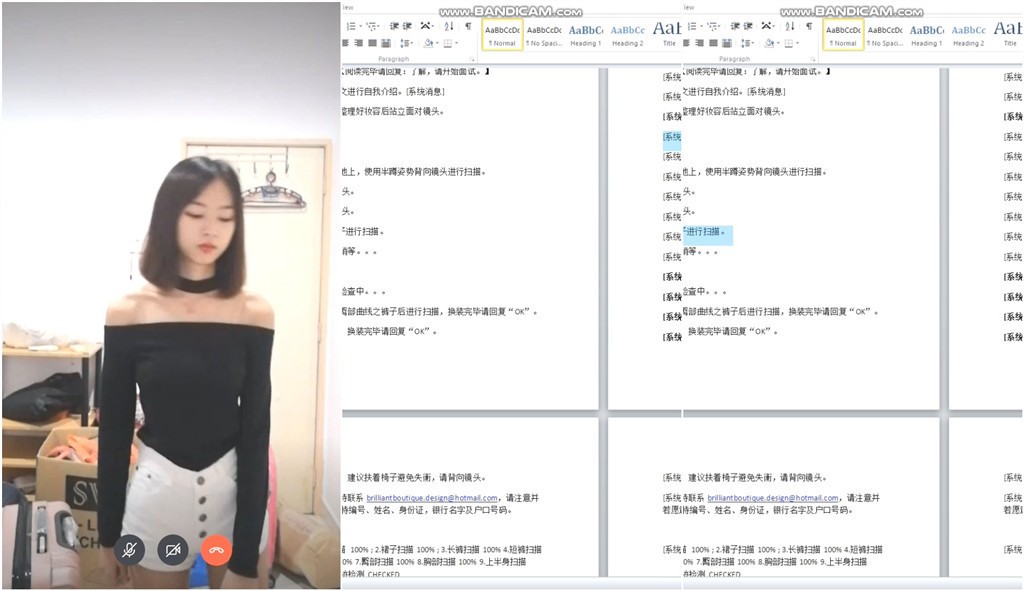Open Paragraph dialog launcher in left Word window
1024x591 pixels.
[x=472, y=59]
